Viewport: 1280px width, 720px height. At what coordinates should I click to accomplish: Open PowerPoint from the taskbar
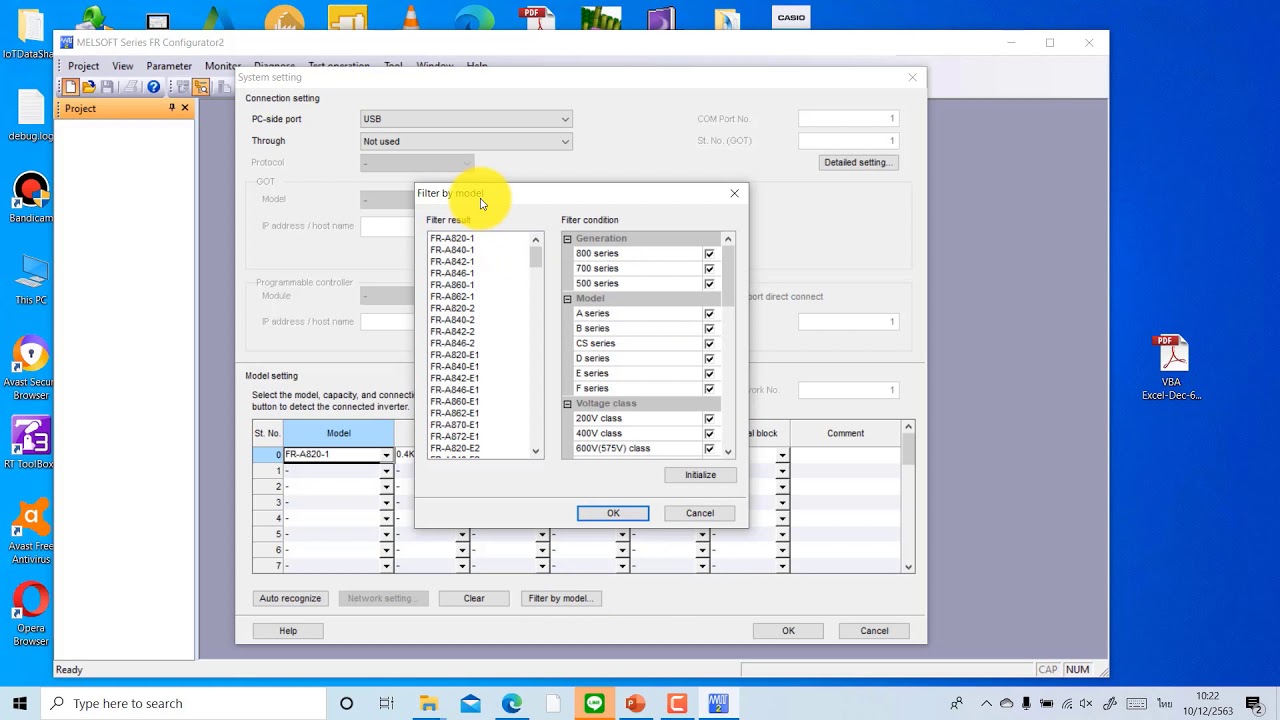pos(636,704)
